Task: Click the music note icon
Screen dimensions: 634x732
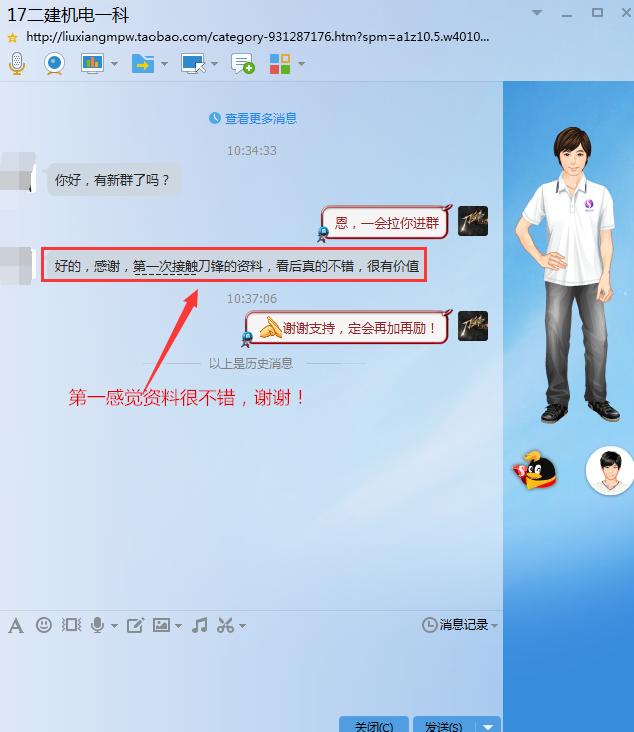Action: (199, 625)
